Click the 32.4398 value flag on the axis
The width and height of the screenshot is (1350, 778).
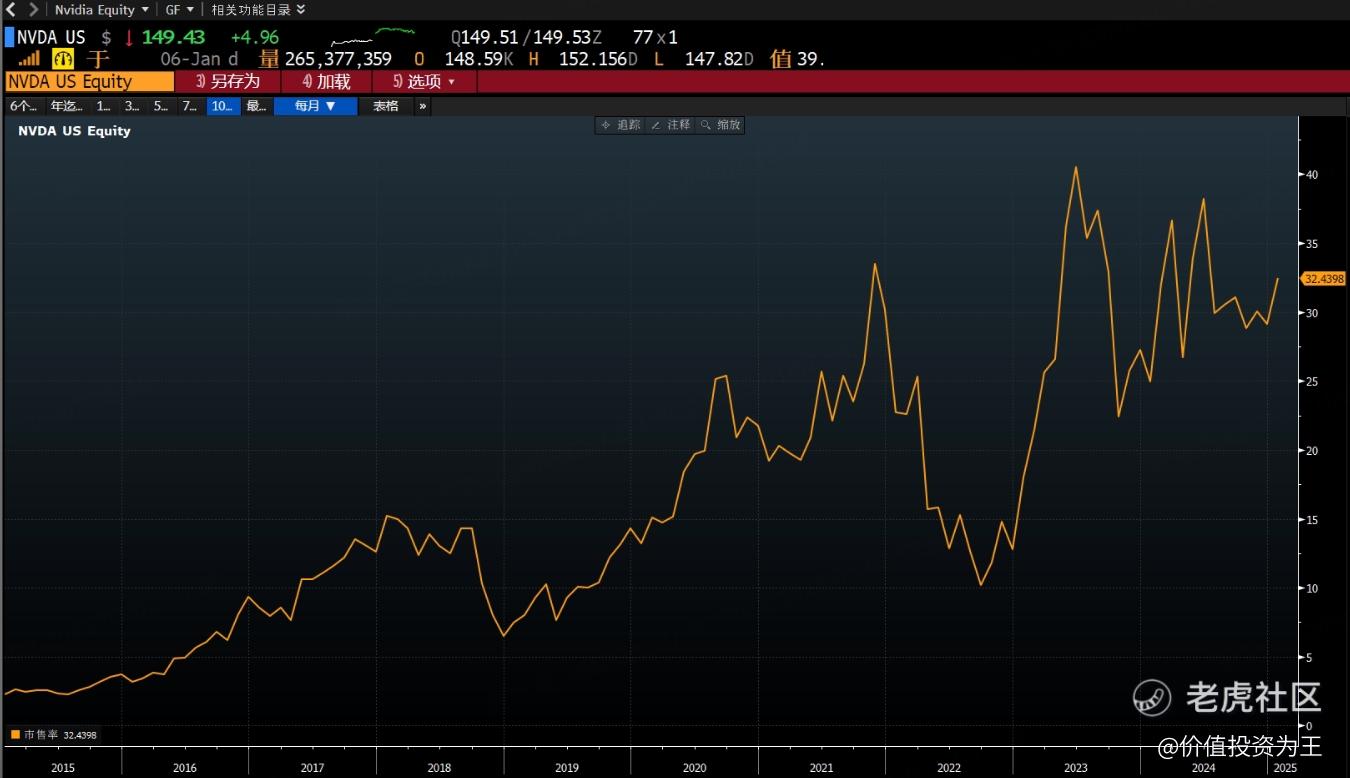click(1324, 279)
